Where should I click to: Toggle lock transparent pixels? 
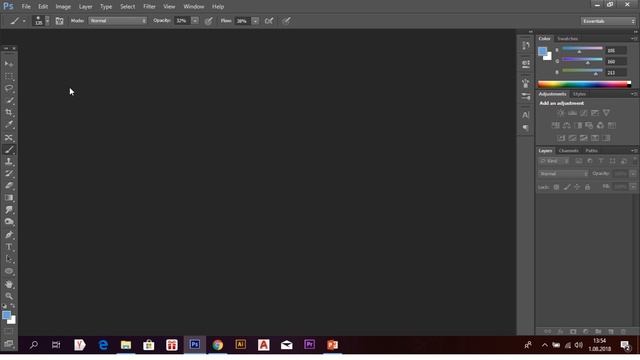coord(556,187)
